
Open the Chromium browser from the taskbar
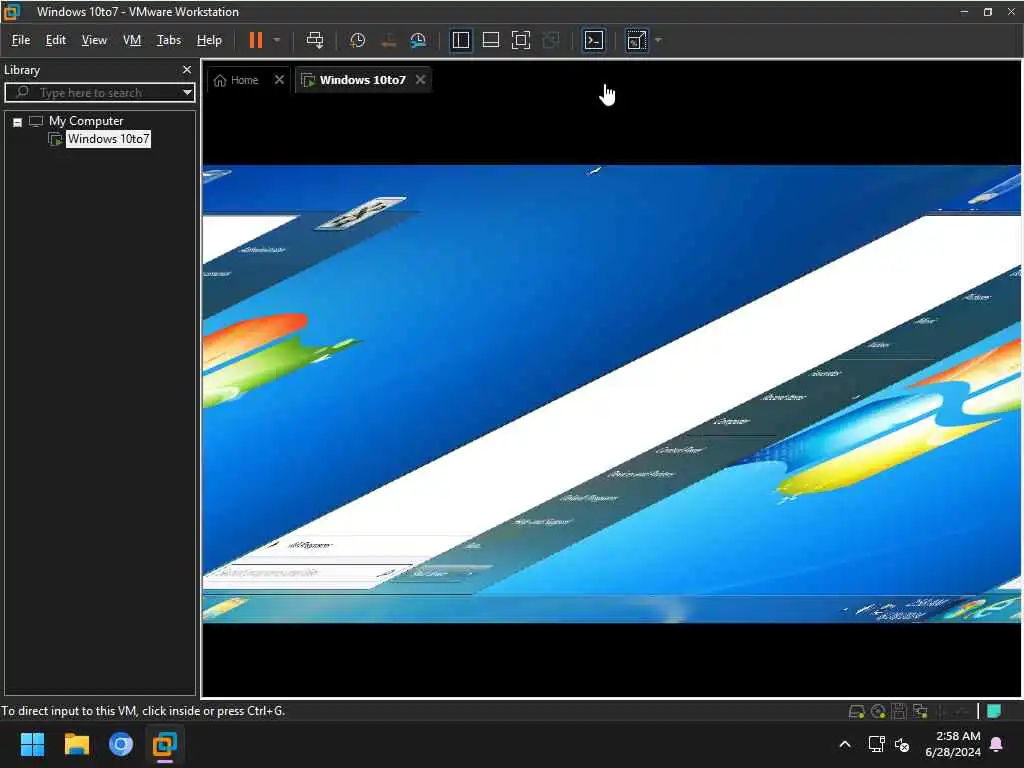(121, 744)
